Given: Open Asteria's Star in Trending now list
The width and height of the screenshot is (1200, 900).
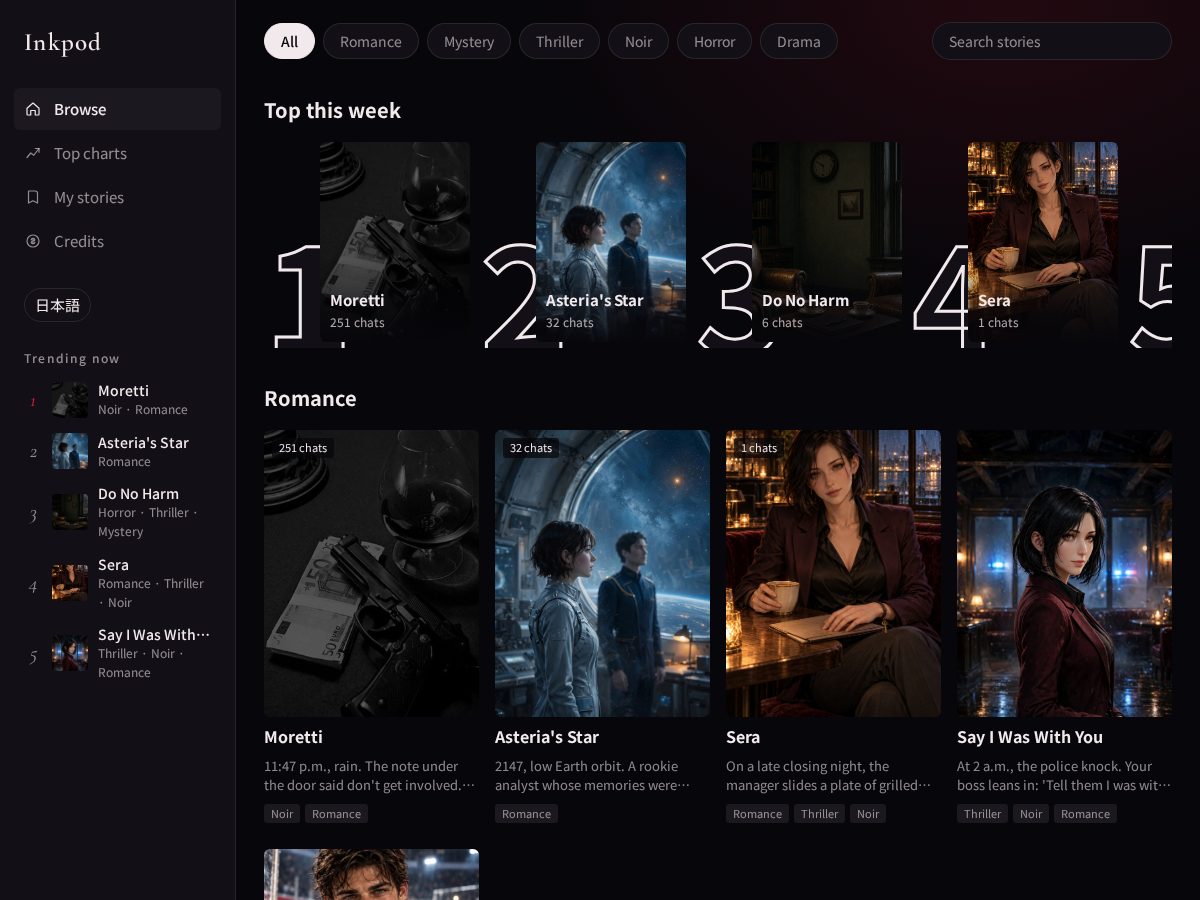Looking at the screenshot, I should point(117,452).
